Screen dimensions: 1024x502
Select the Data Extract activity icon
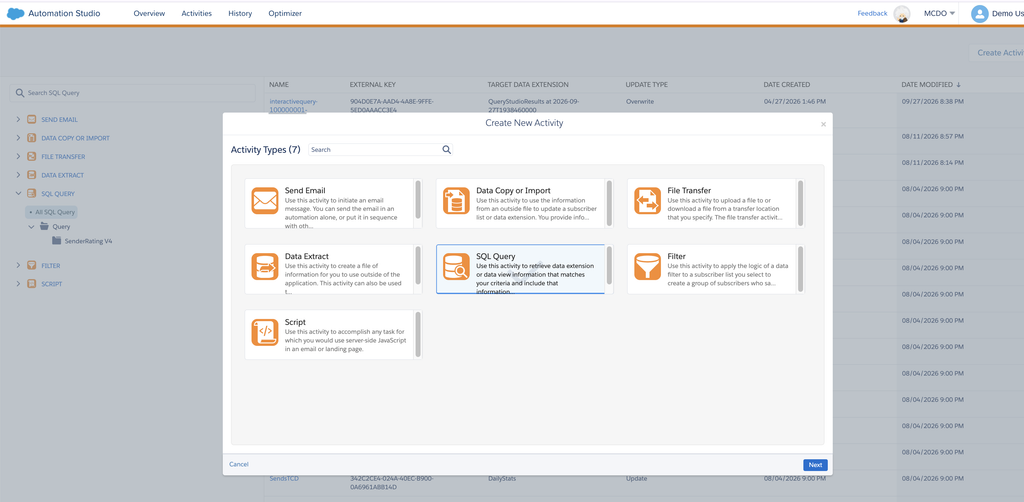(x=264, y=266)
